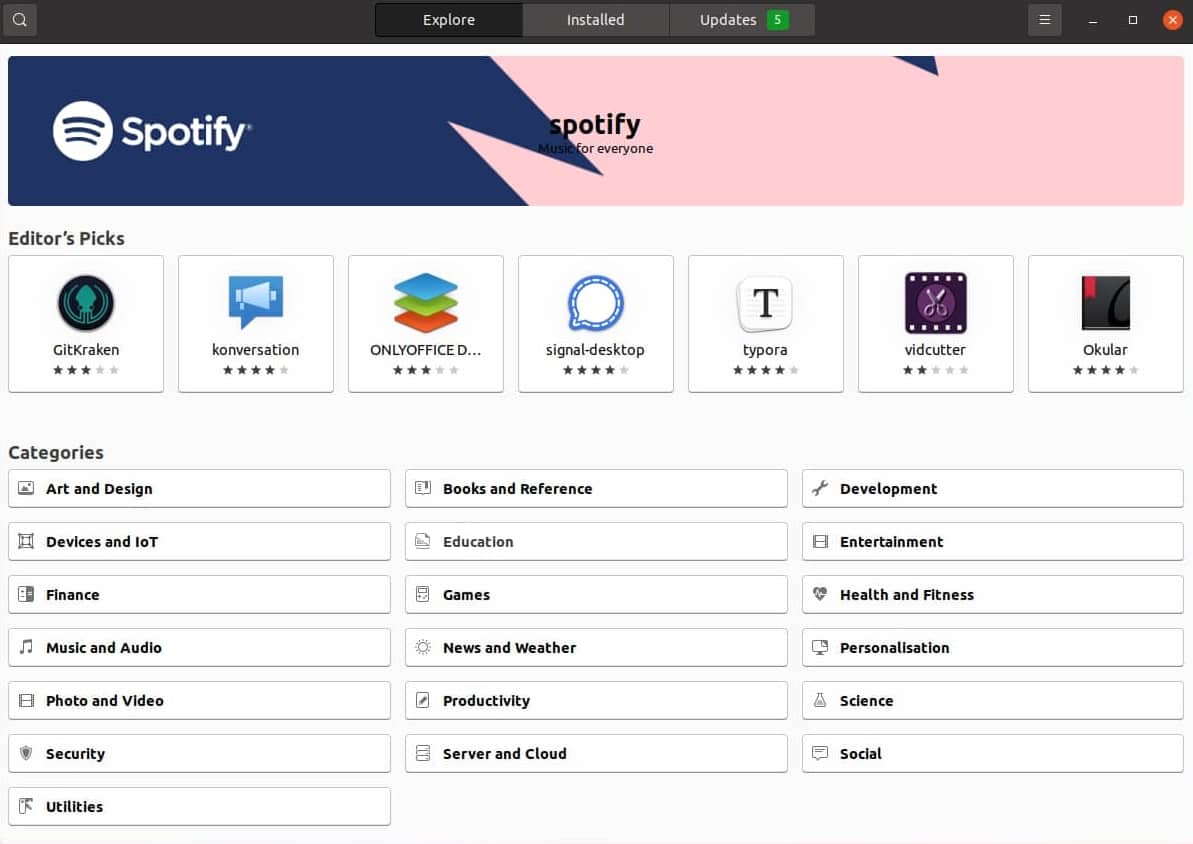Switch to the Installed tab
The height and width of the screenshot is (844, 1193).
pyautogui.click(x=596, y=20)
